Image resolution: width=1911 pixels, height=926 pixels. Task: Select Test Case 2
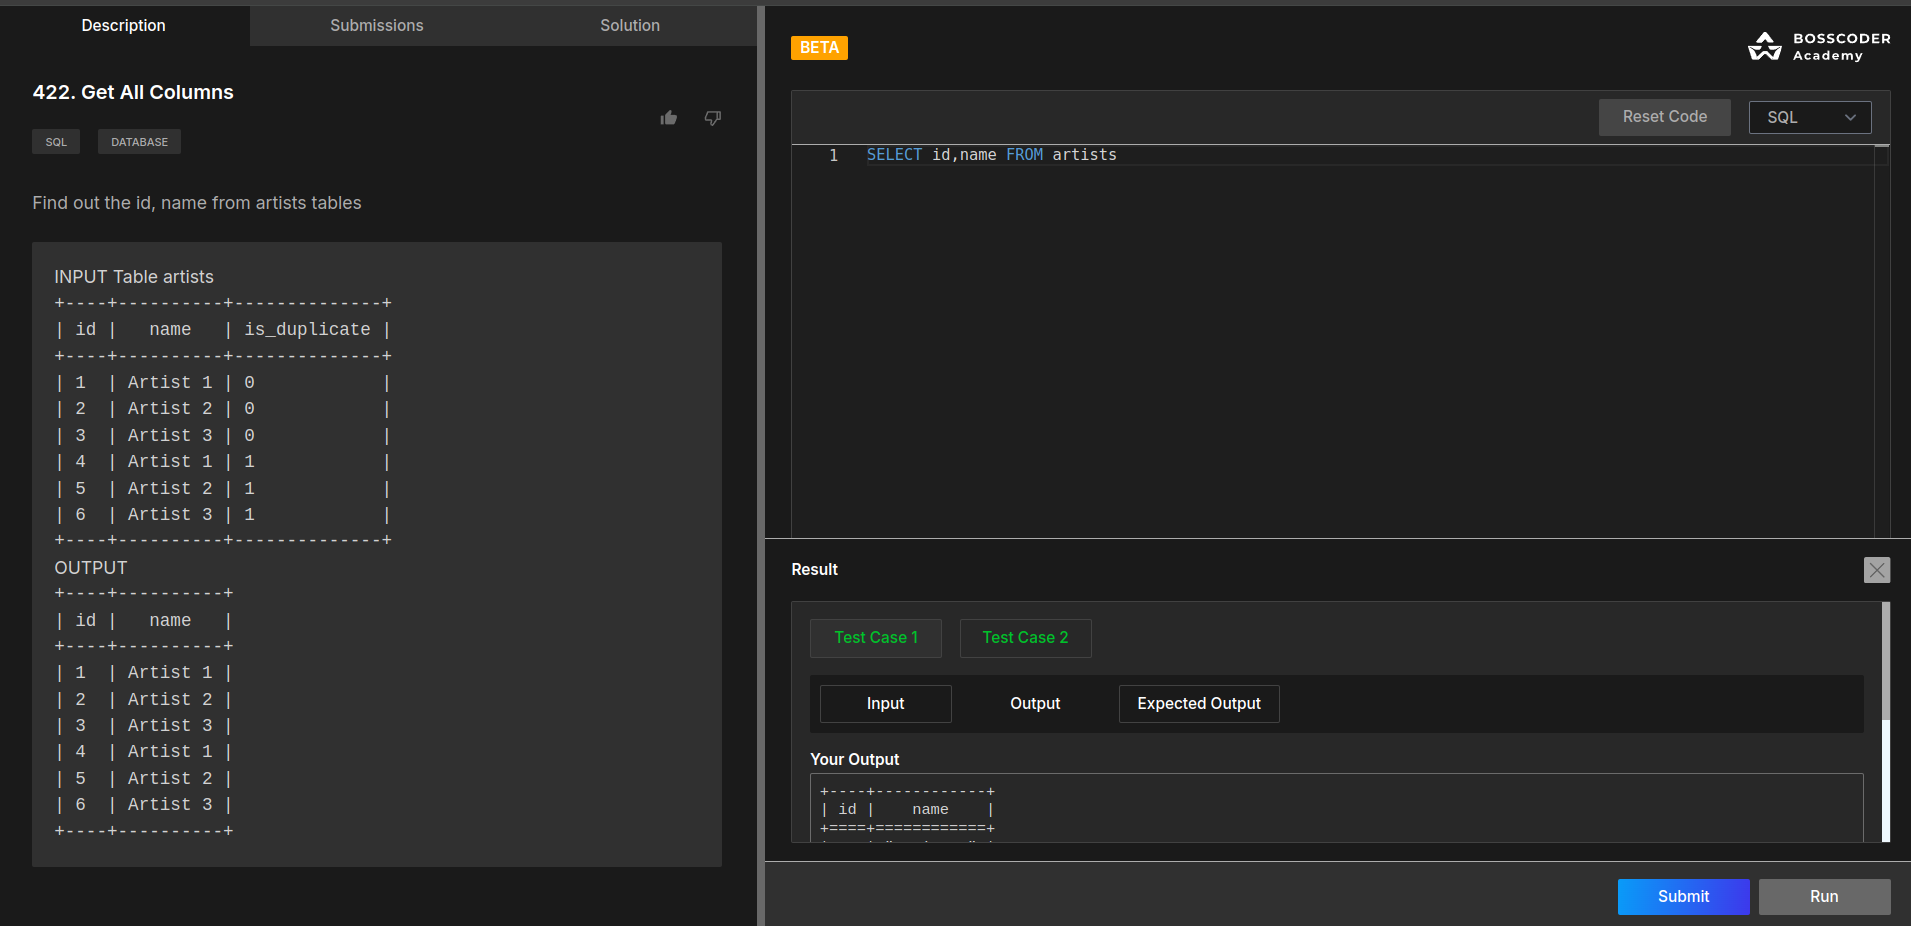[x=1025, y=638]
